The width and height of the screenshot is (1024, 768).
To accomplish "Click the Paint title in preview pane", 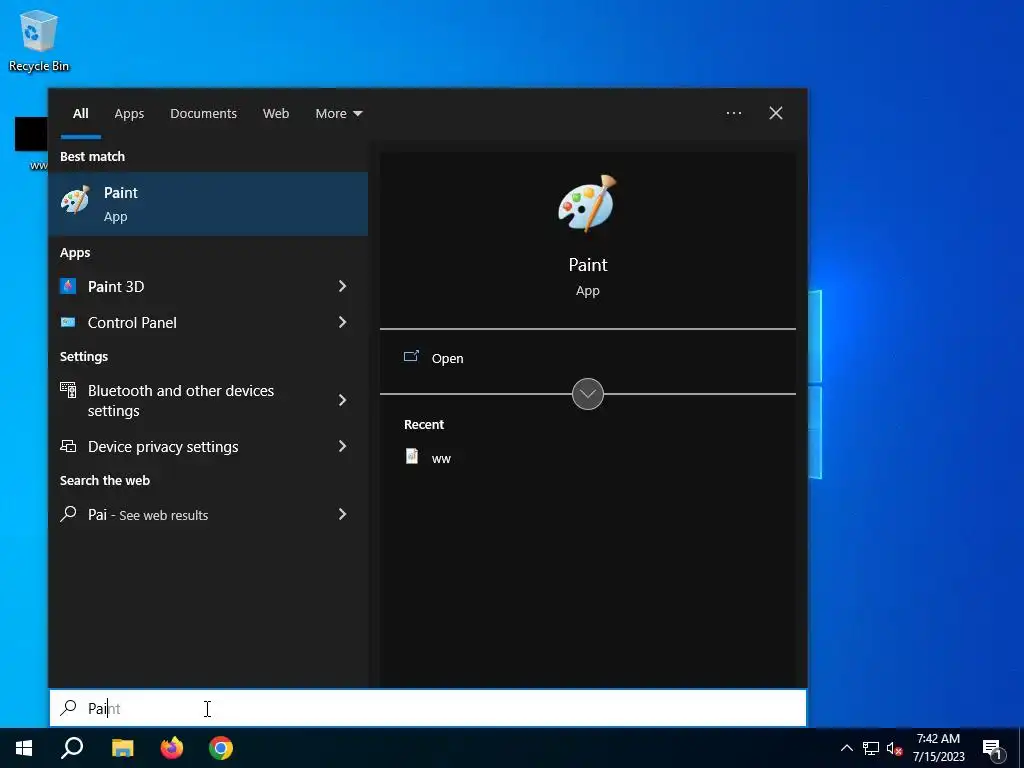I will pyautogui.click(x=588, y=264).
